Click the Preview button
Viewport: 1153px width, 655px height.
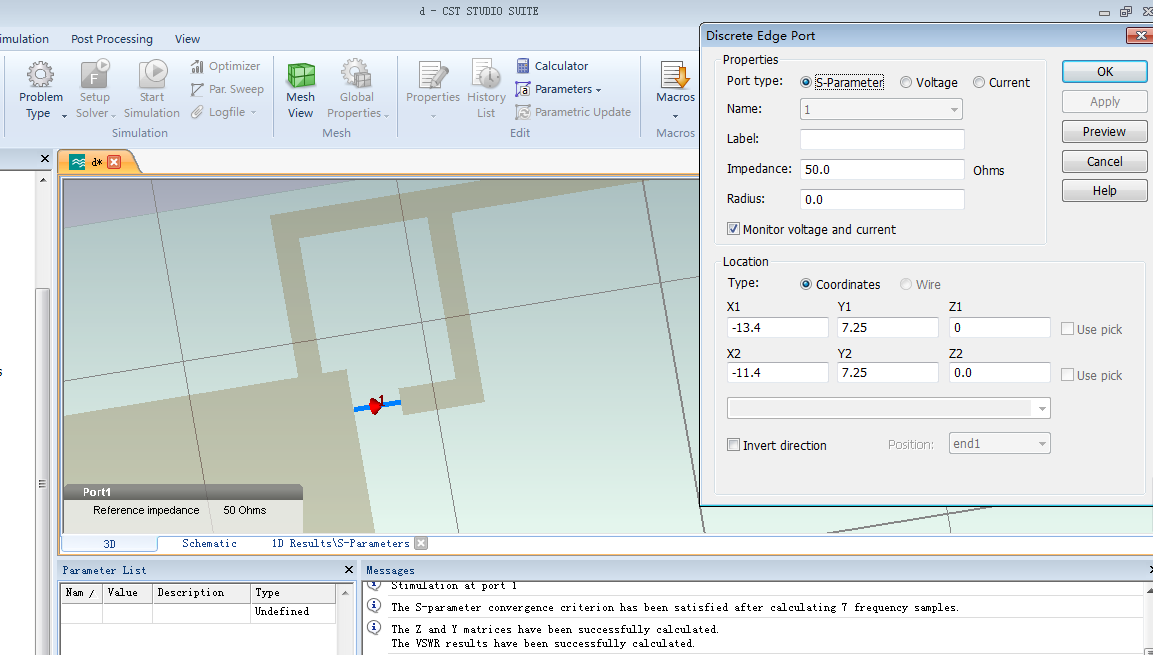pos(1104,132)
